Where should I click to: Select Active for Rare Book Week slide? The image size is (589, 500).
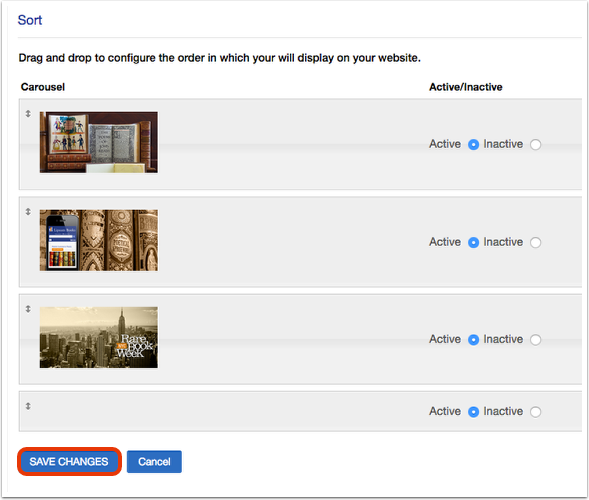click(x=473, y=340)
